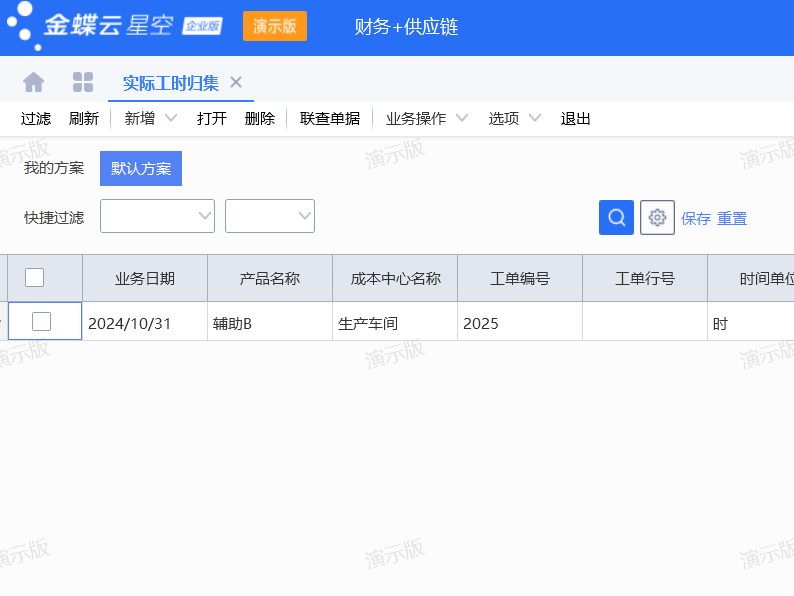Click the 保存 link

[x=696, y=218]
